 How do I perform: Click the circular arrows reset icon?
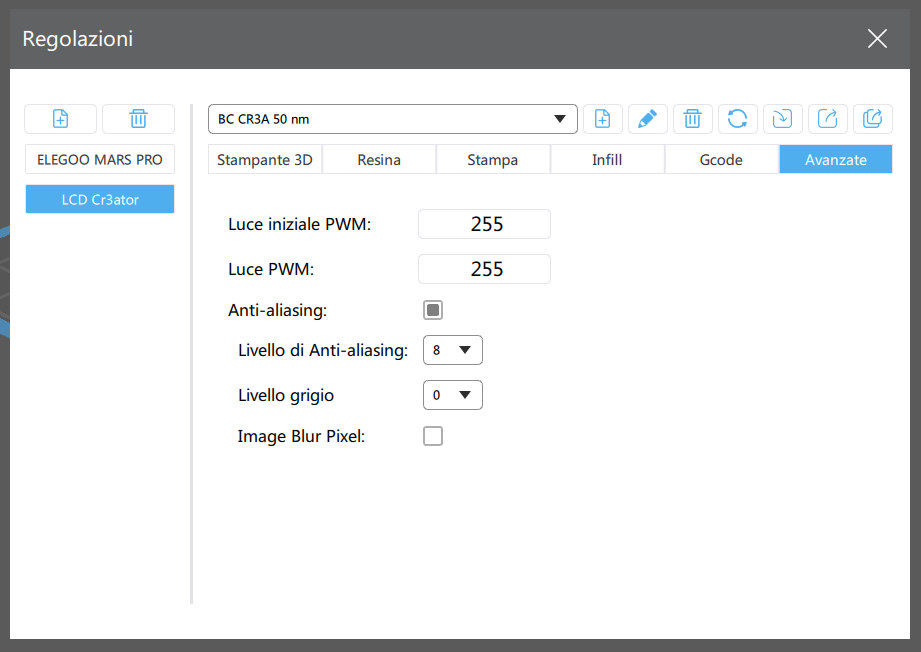click(x=737, y=119)
